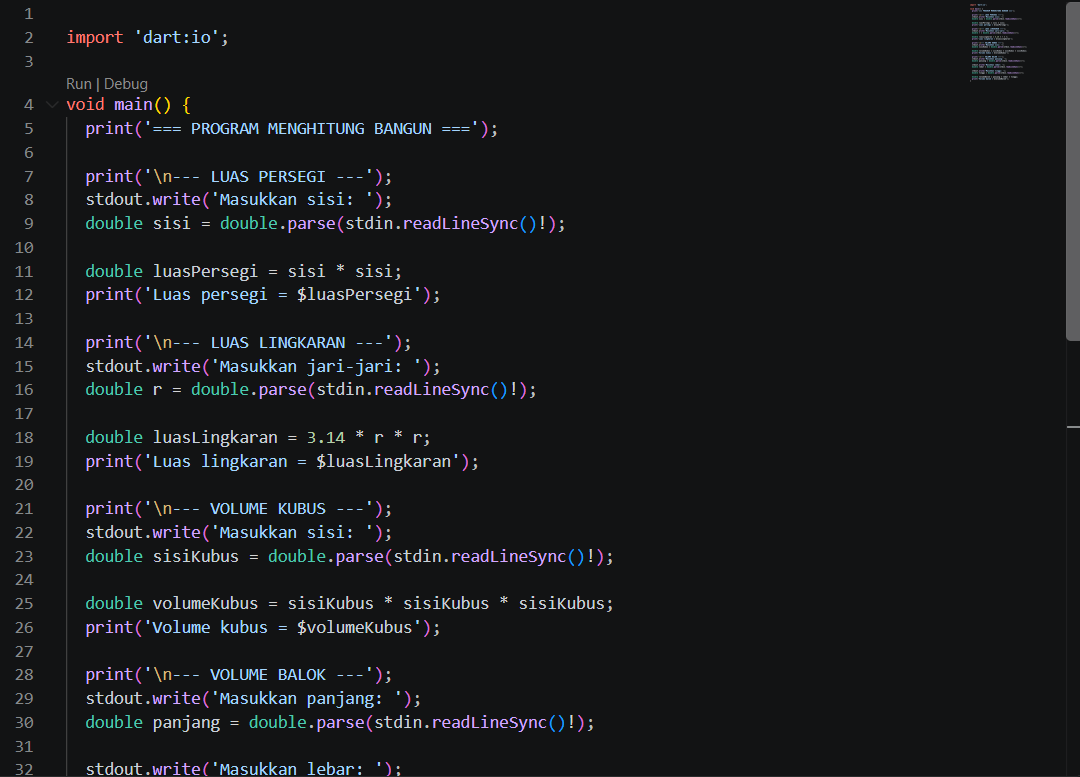Click the variable "sisi" declared on line 9
This screenshot has height=777, width=1080.
coord(172,224)
